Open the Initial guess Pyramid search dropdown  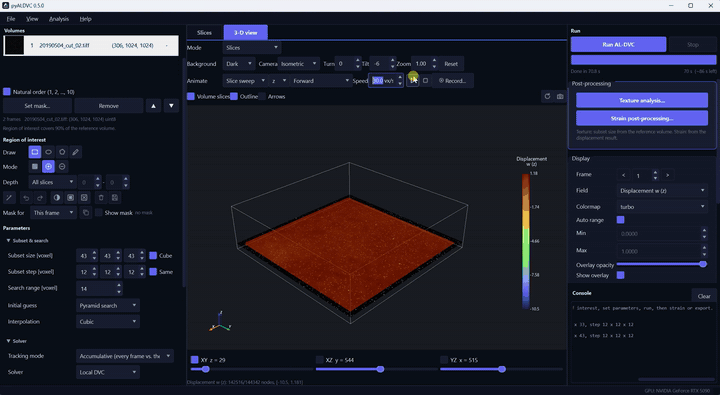coord(107,305)
